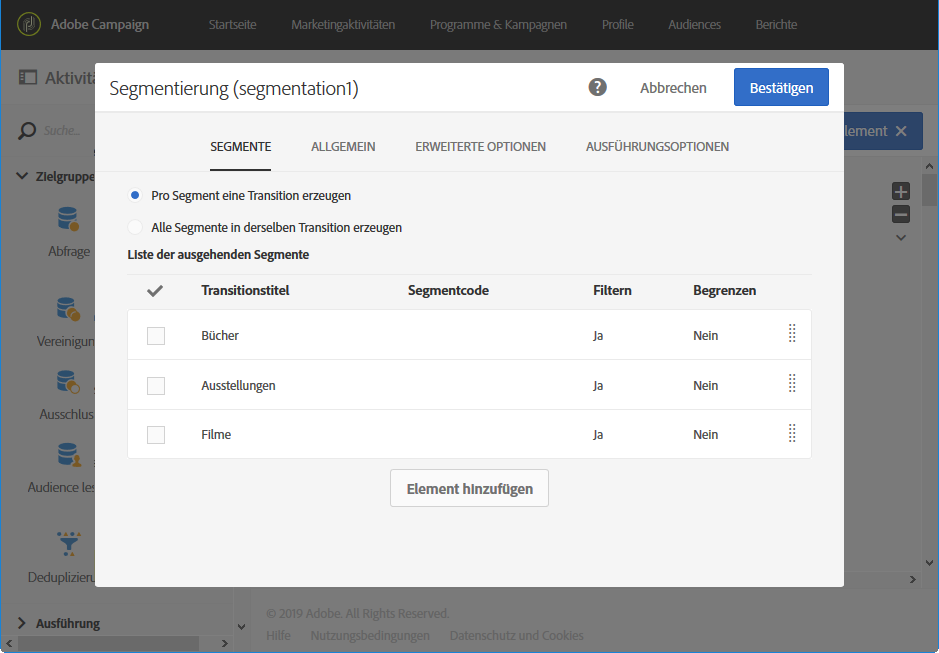Click drag handle icon for Filme row

pos(792,434)
